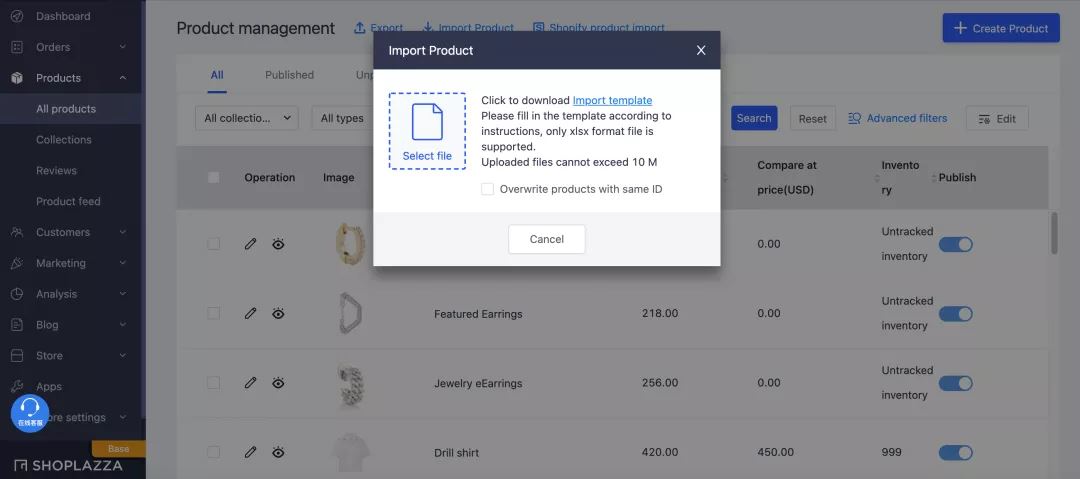Click the product list vertical scrollbar
Image resolution: width=1080 pixels, height=479 pixels.
1054,234
